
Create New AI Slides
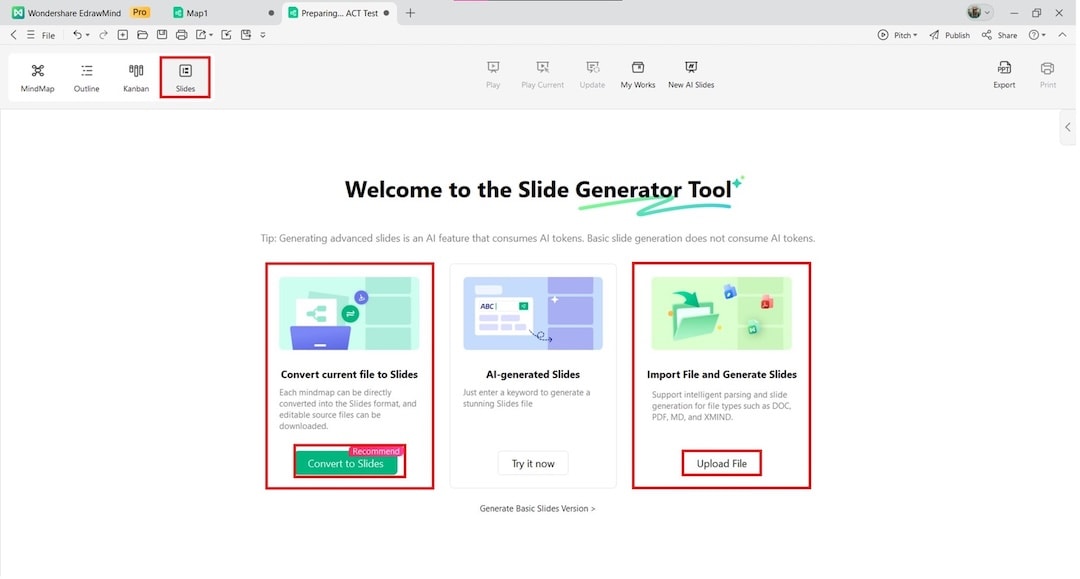691,76
